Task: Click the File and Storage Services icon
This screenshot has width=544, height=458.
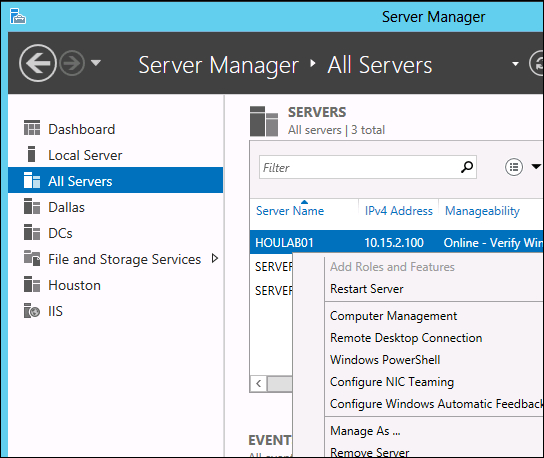Action: pos(32,258)
